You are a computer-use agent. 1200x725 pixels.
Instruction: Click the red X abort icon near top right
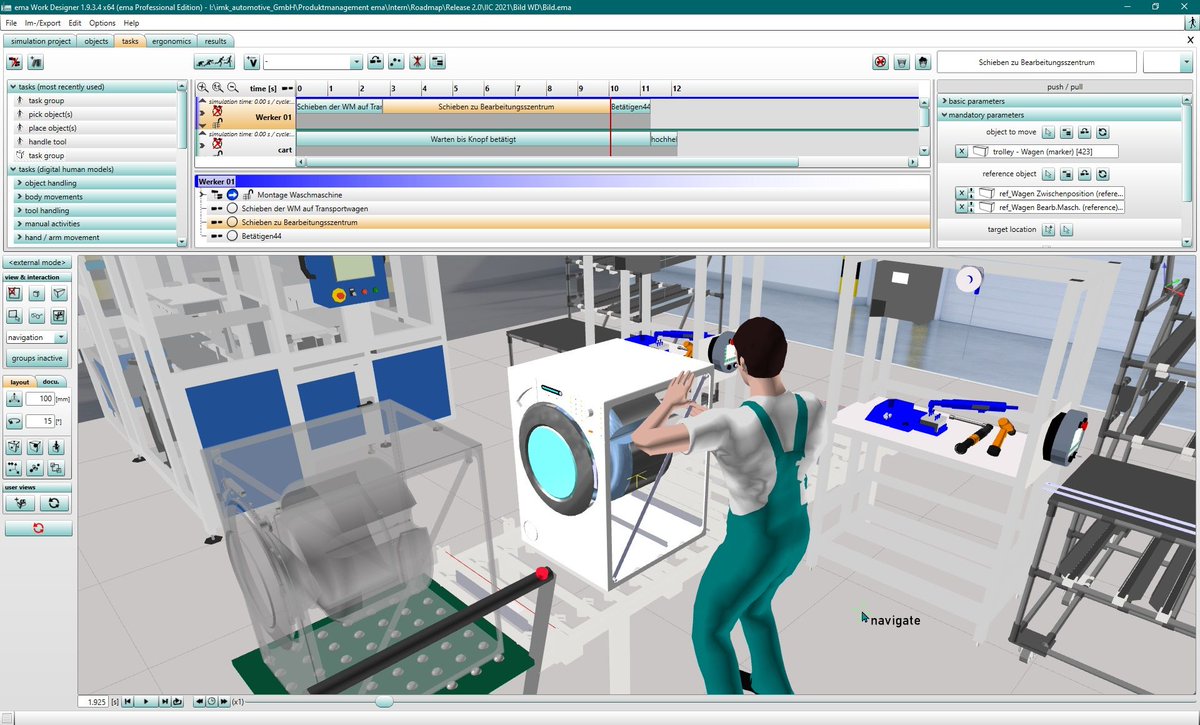(x=880, y=62)
